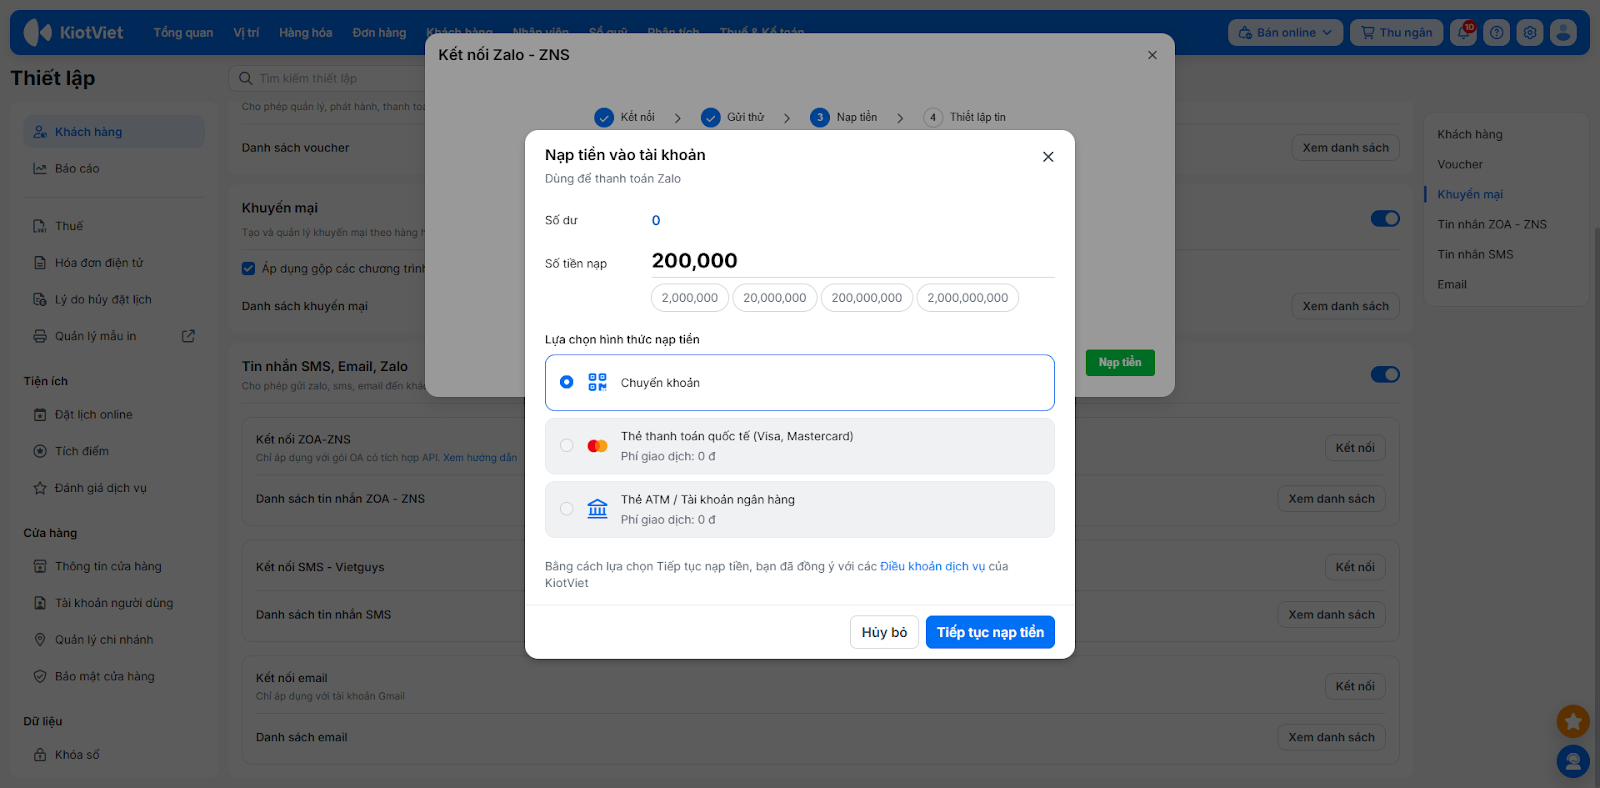Toggle the Tin nhắn SMS, Email, Zalo switch

[1385, 374]
